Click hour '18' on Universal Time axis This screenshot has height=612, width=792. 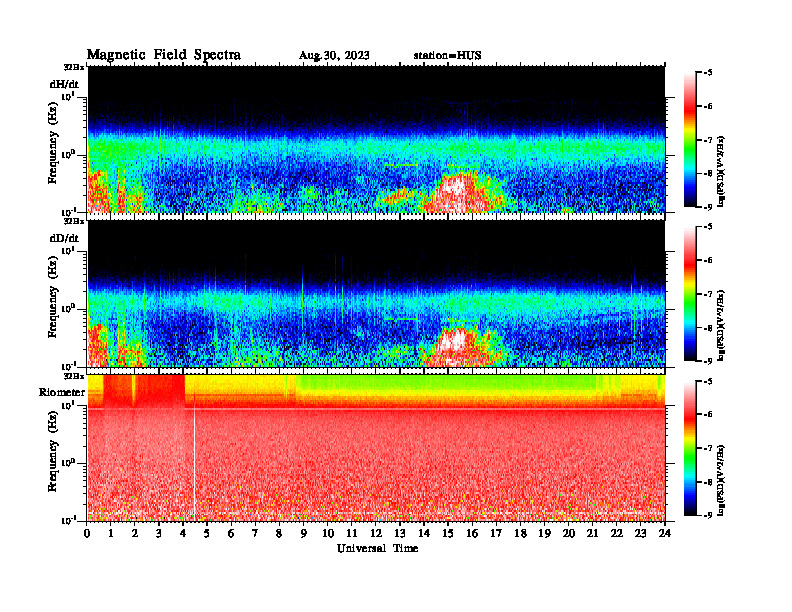pyautogui.click(x=520, y=534)
